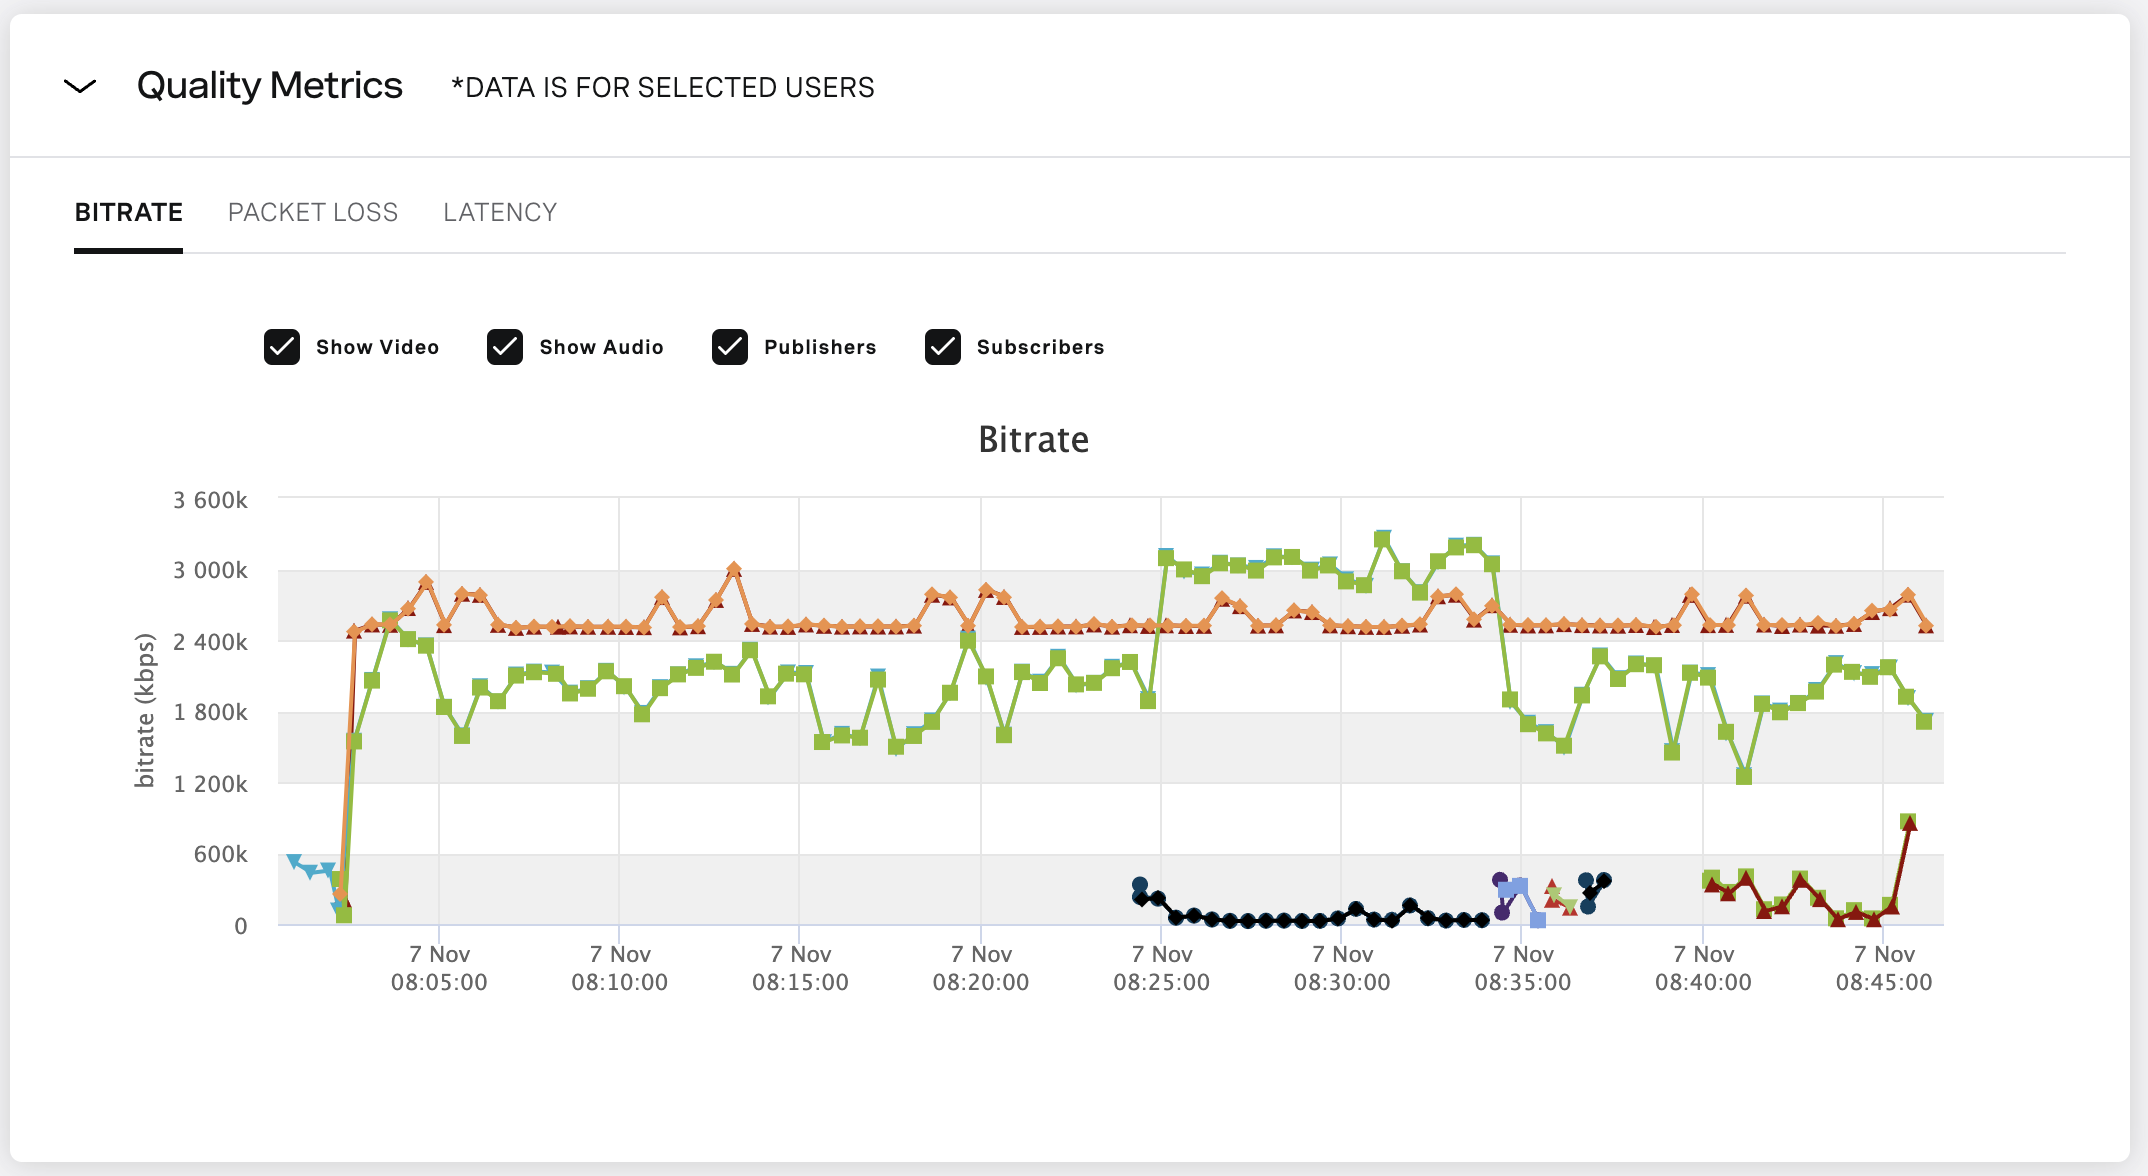Click the Bitrate chart title

(1032, 440)
